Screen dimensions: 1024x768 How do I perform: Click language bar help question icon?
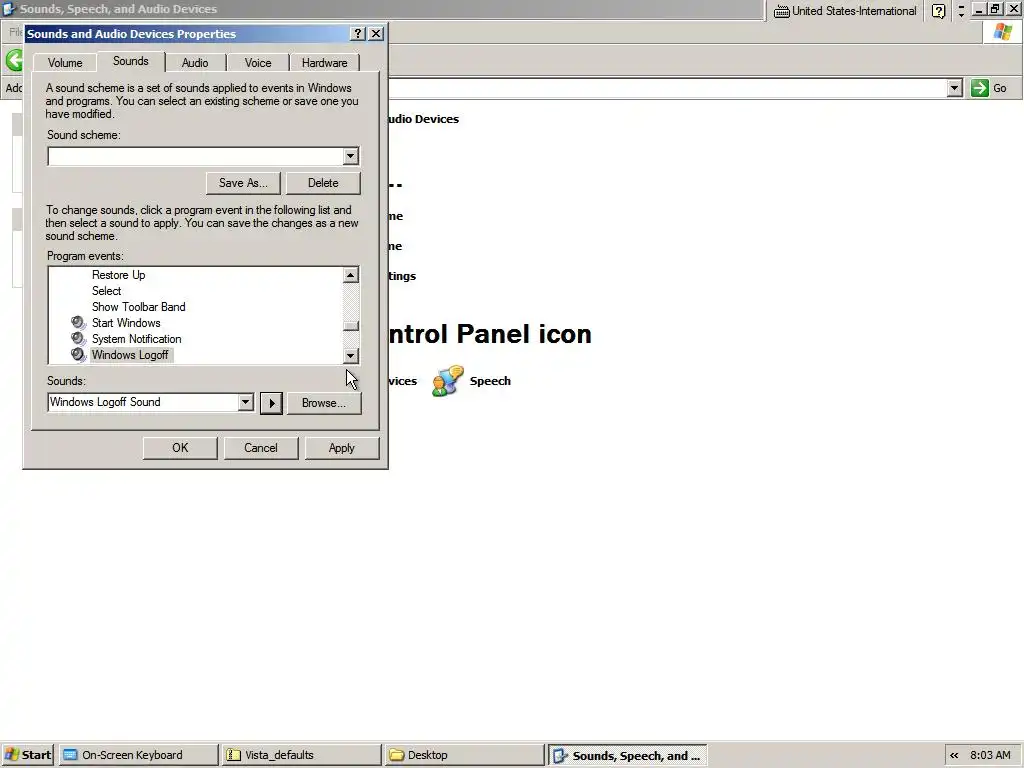pos(938,11)
